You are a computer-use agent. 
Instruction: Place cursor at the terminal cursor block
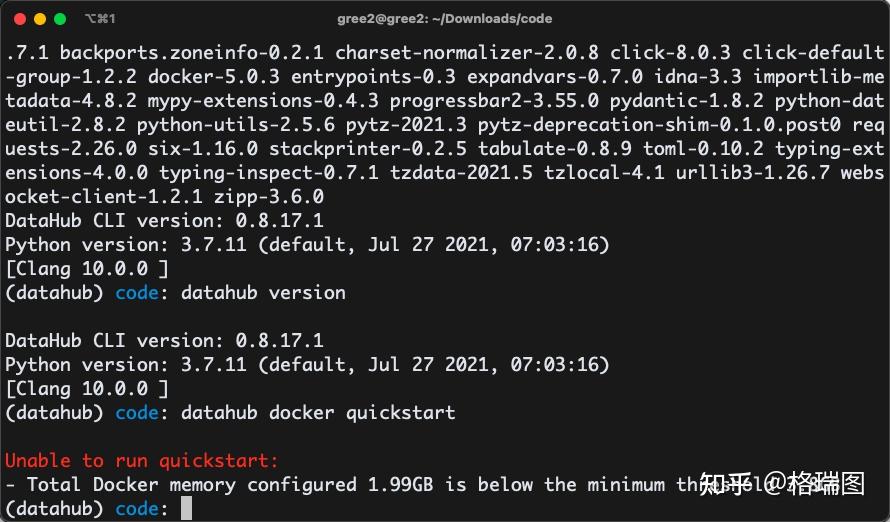[x=186, y=509]
